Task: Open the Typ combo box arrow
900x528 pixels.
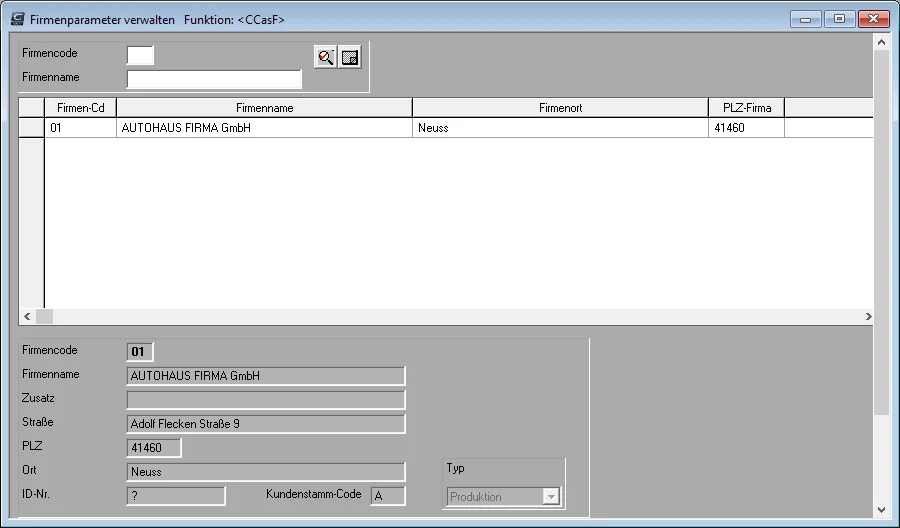Action: pyautogui.click(x=550, y=496)
